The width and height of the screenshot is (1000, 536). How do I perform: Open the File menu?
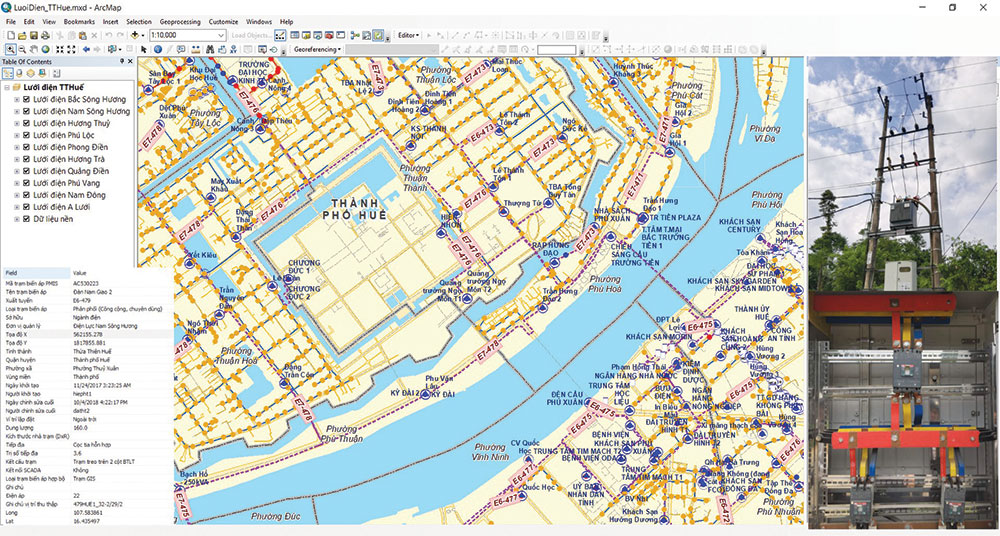tap(11, 22)
